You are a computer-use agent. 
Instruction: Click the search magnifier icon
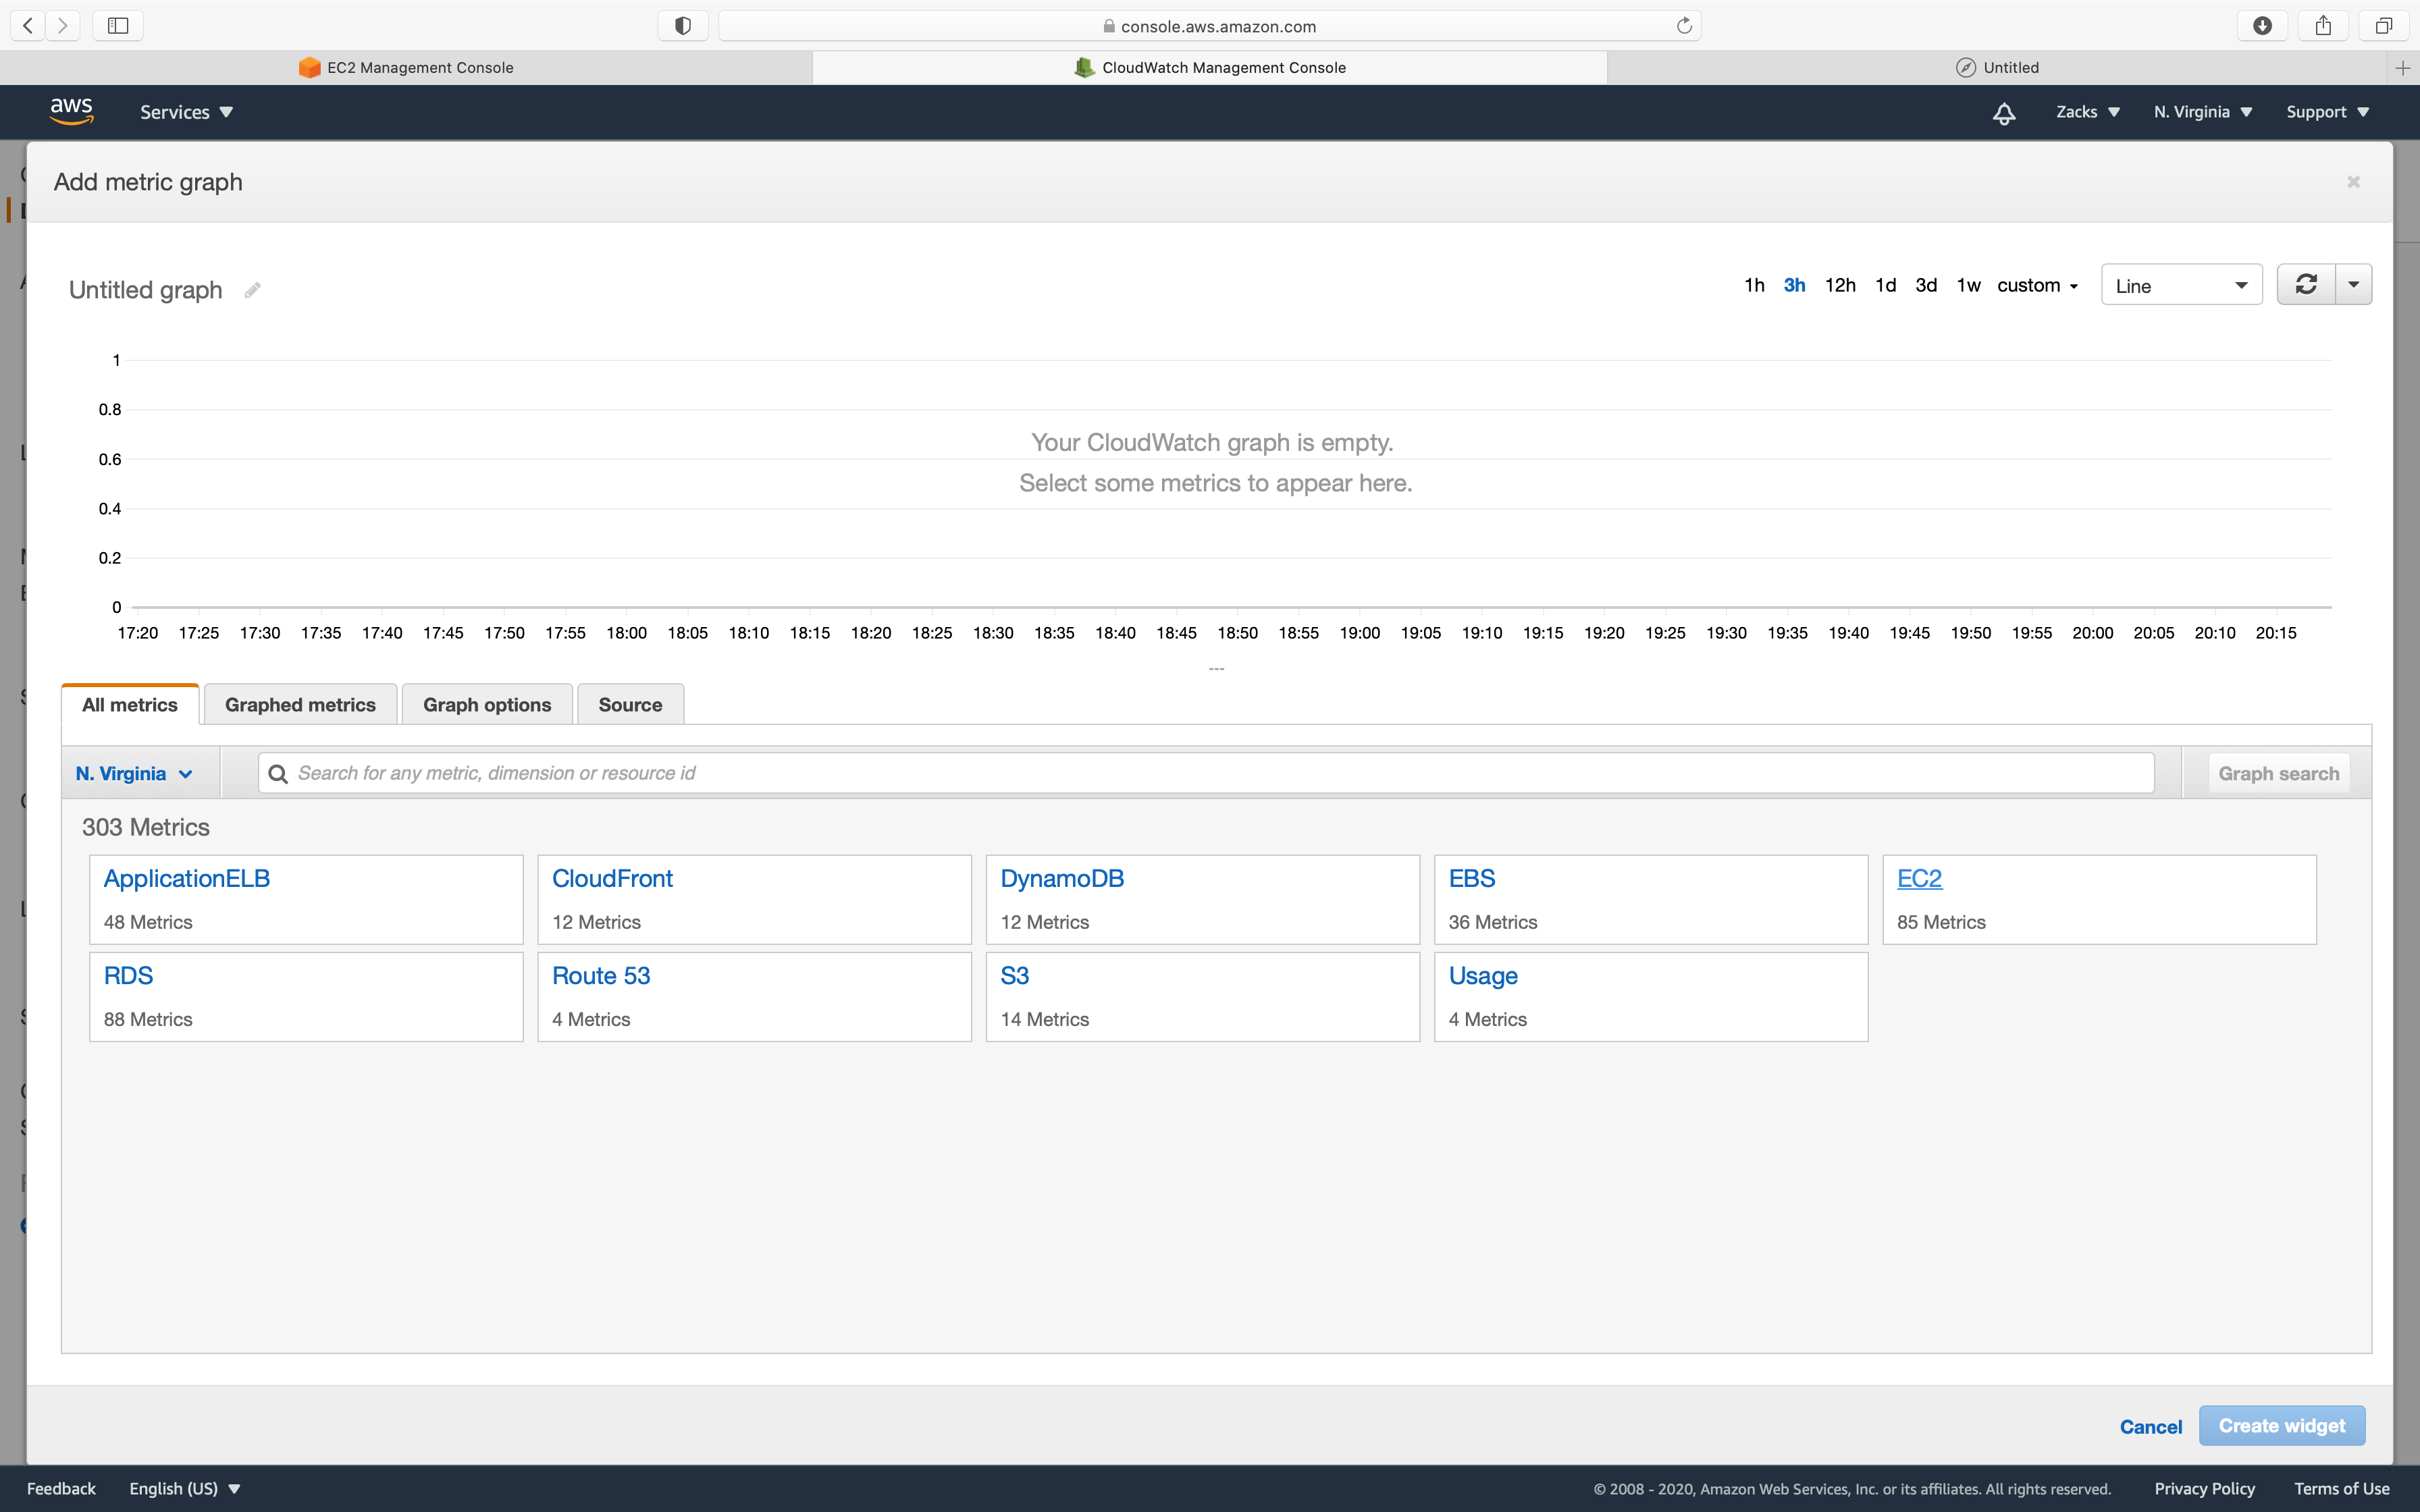tap(278, 773)
